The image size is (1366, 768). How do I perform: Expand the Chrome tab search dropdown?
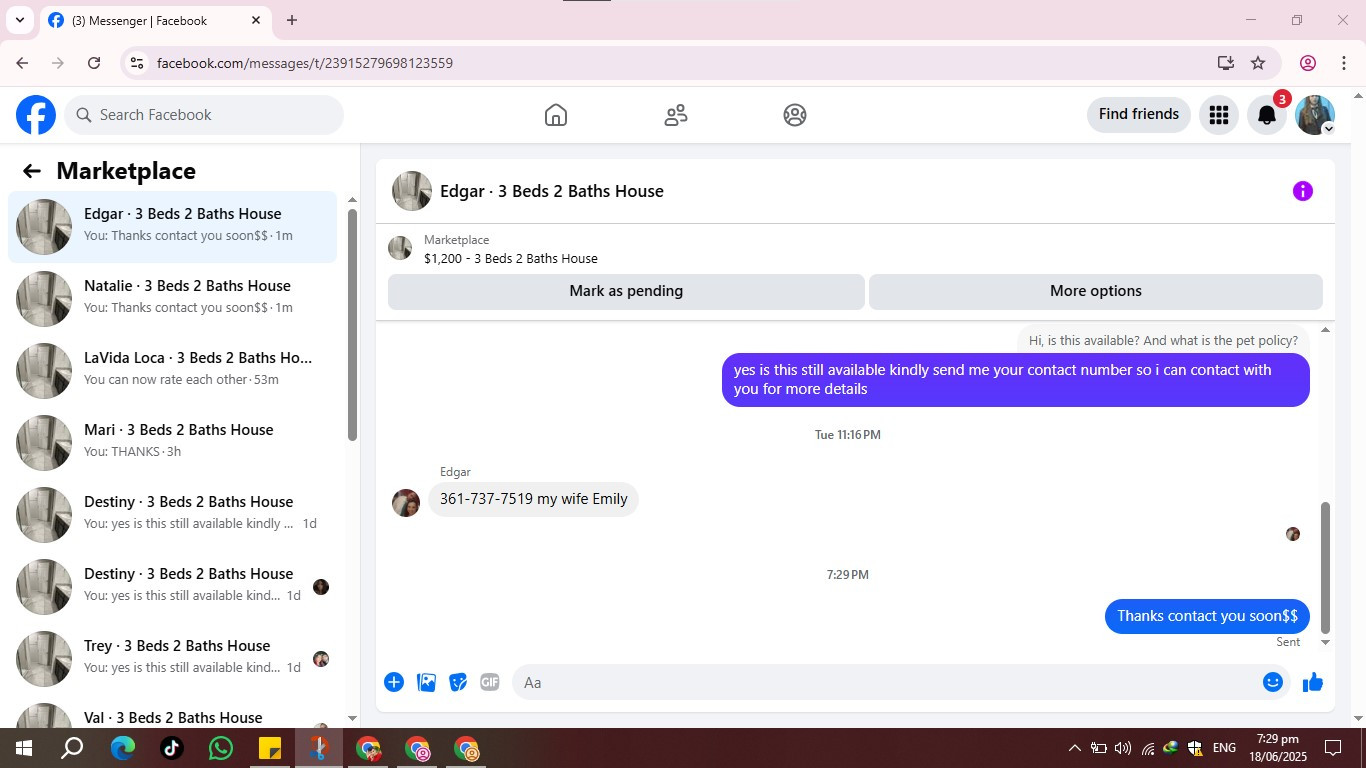[x=19, y=20]
